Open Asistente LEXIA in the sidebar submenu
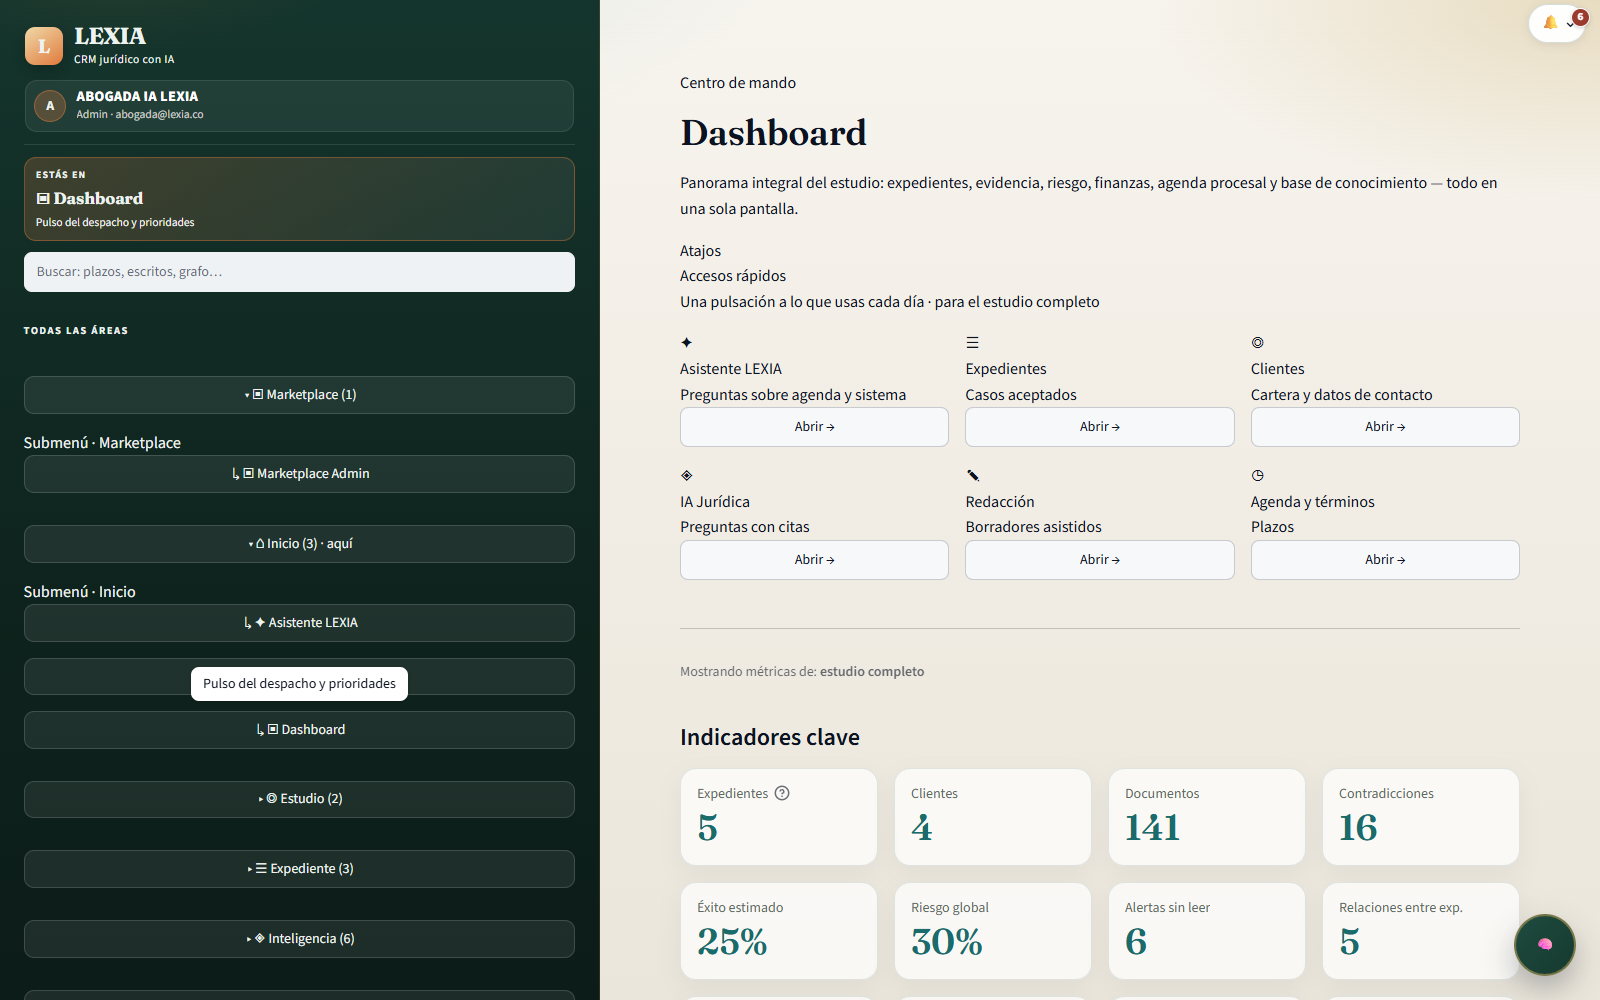The height and width of the screenshot is (1000, 1600). pos(299,623)
